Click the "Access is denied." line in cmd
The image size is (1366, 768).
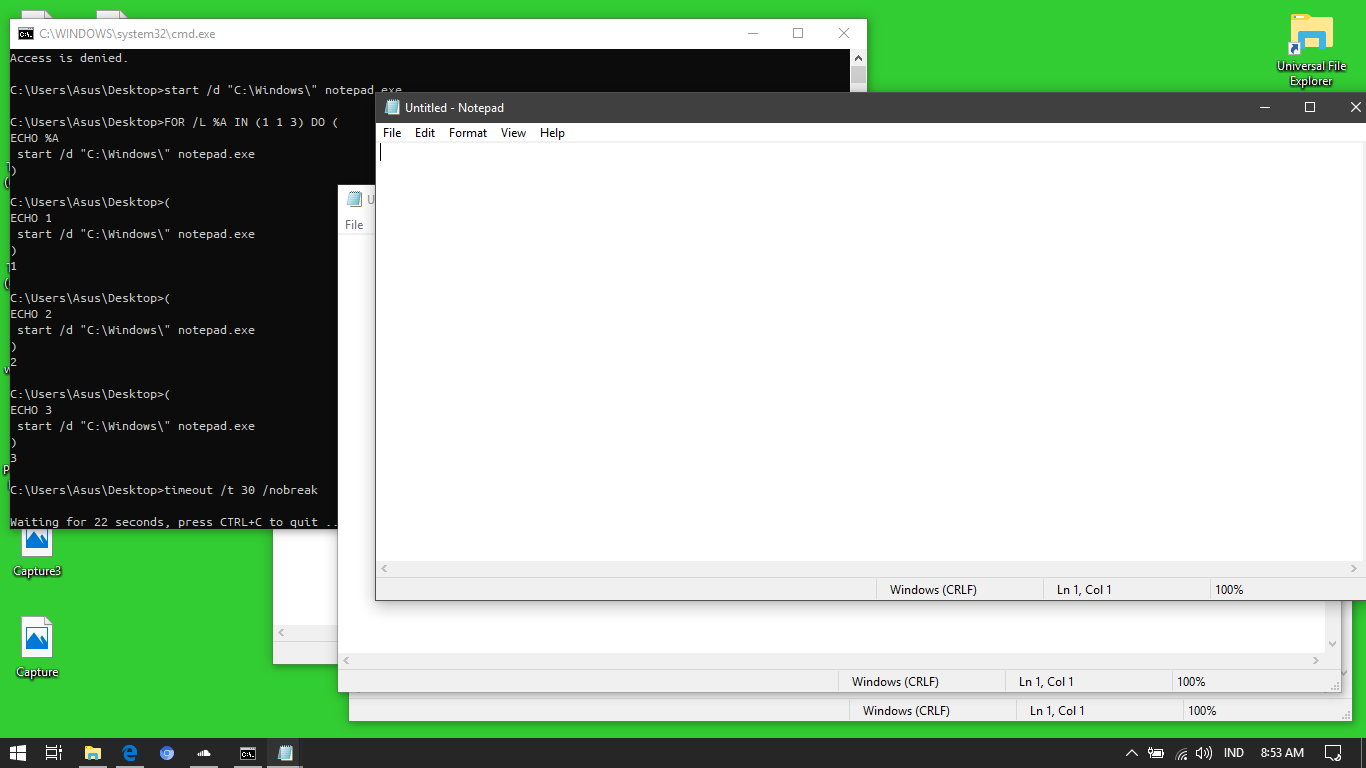tap(69, 58)
